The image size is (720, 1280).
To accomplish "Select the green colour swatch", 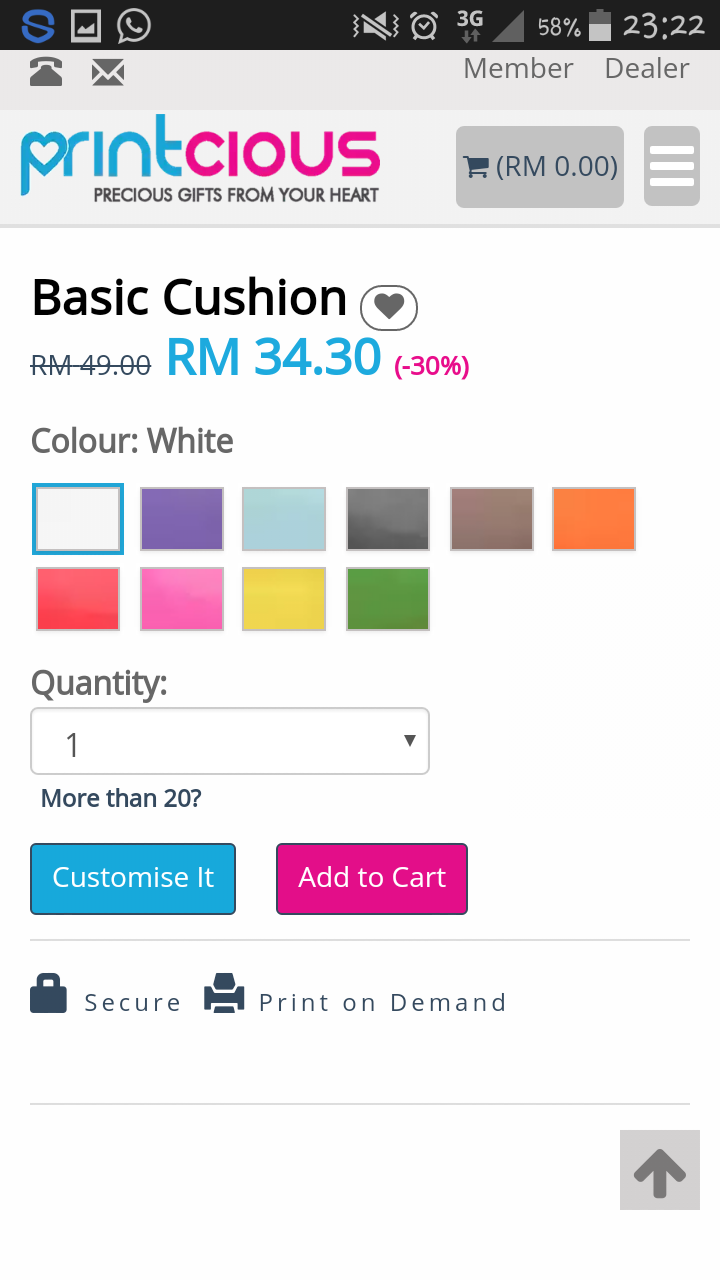I will pyautogui.click(x=388, y=599).
